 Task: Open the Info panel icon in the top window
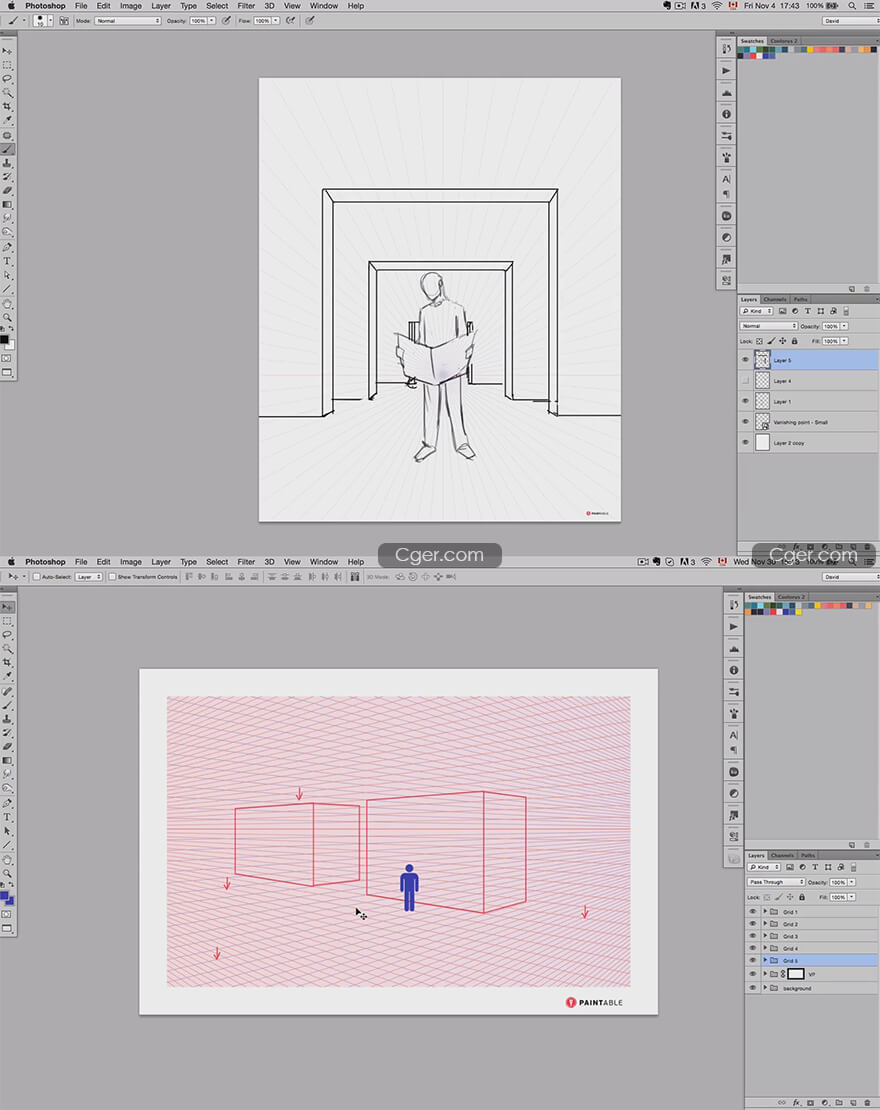point(726,114)
